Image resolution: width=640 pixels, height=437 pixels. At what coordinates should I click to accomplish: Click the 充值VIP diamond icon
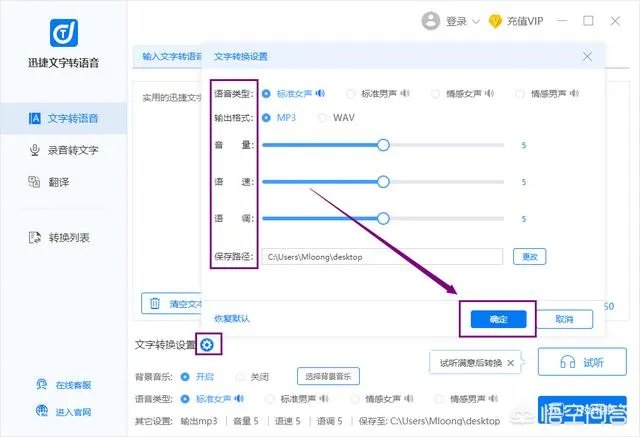tap(495, 21)
